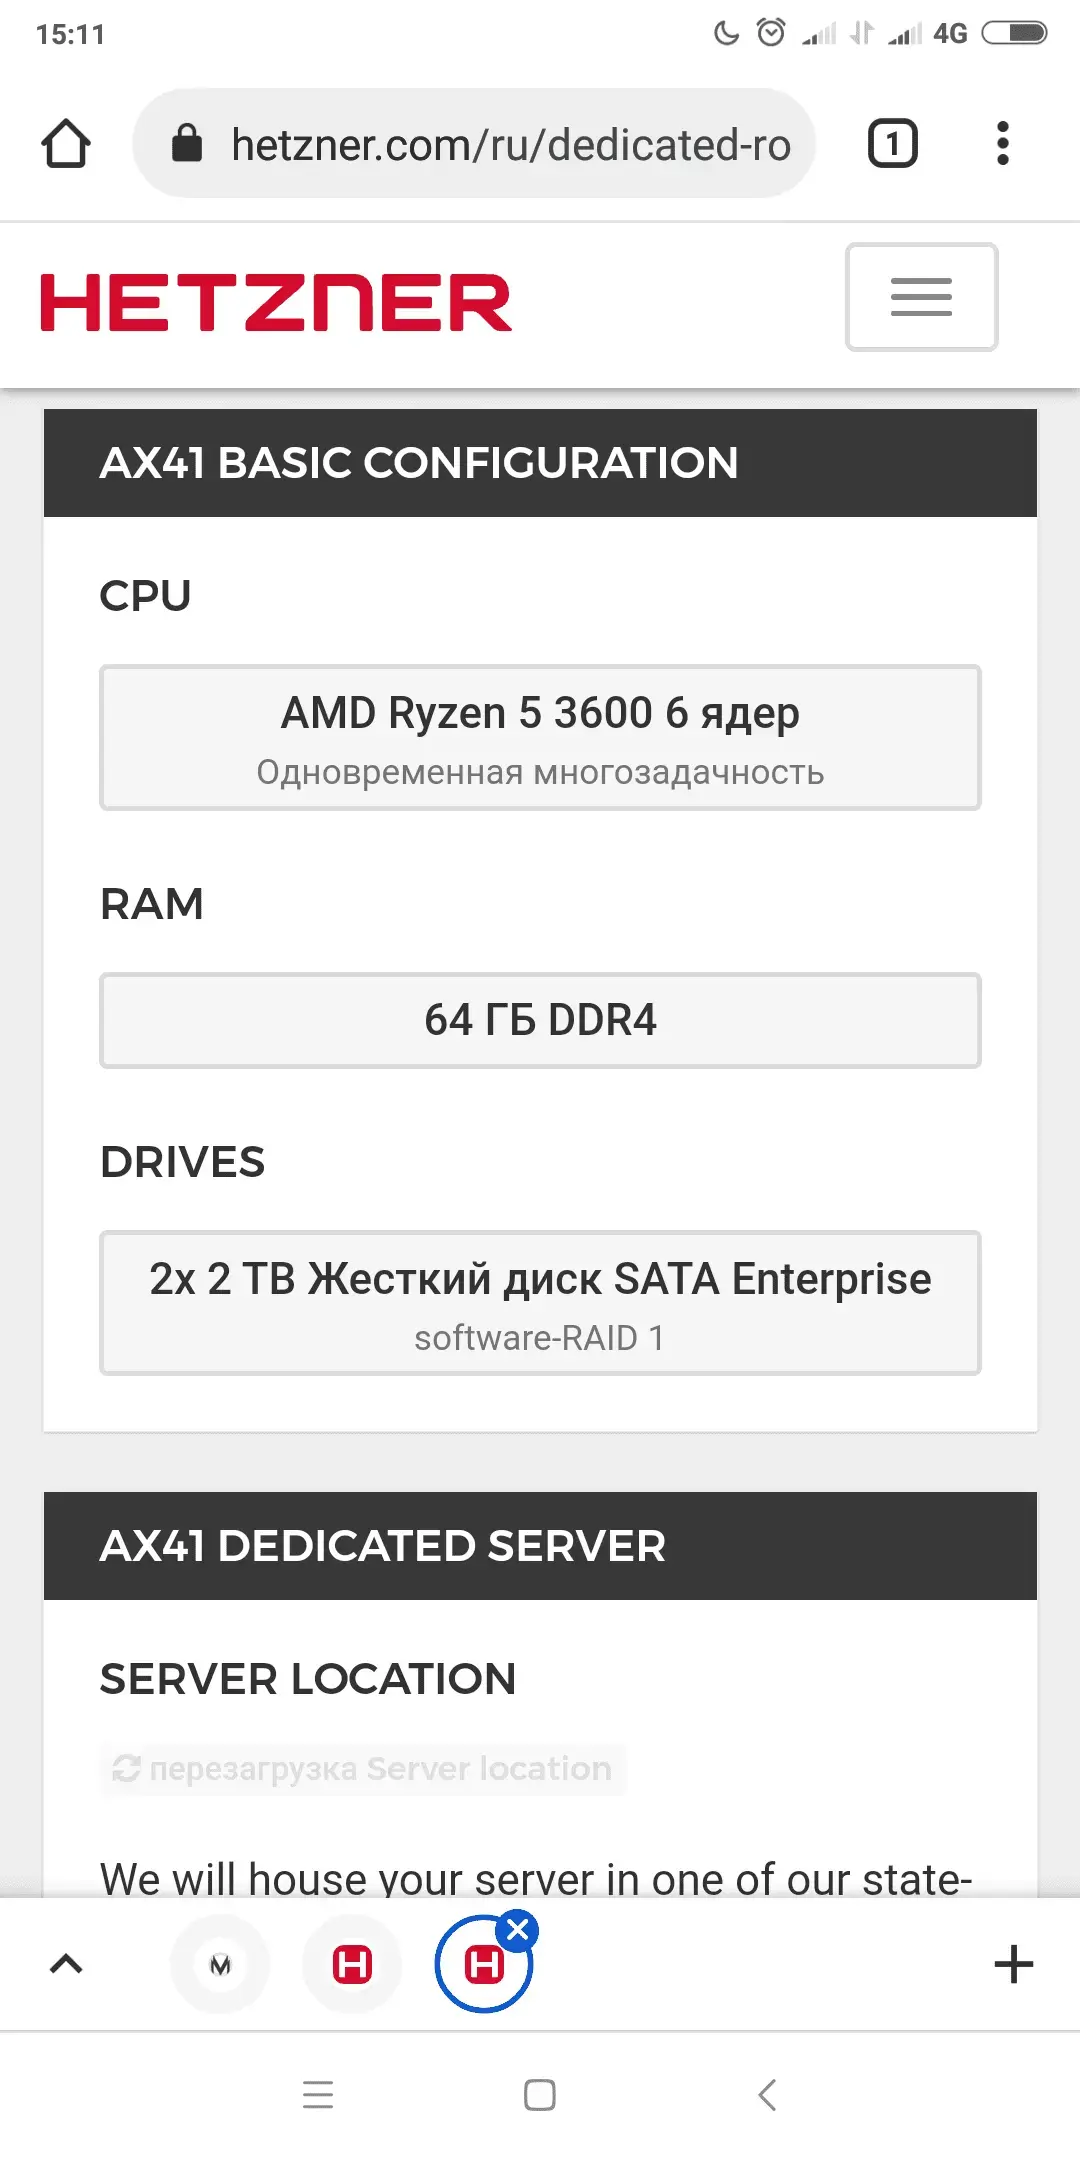
Task: Tap the RAM section label
Action: click(x=152, y=904)
